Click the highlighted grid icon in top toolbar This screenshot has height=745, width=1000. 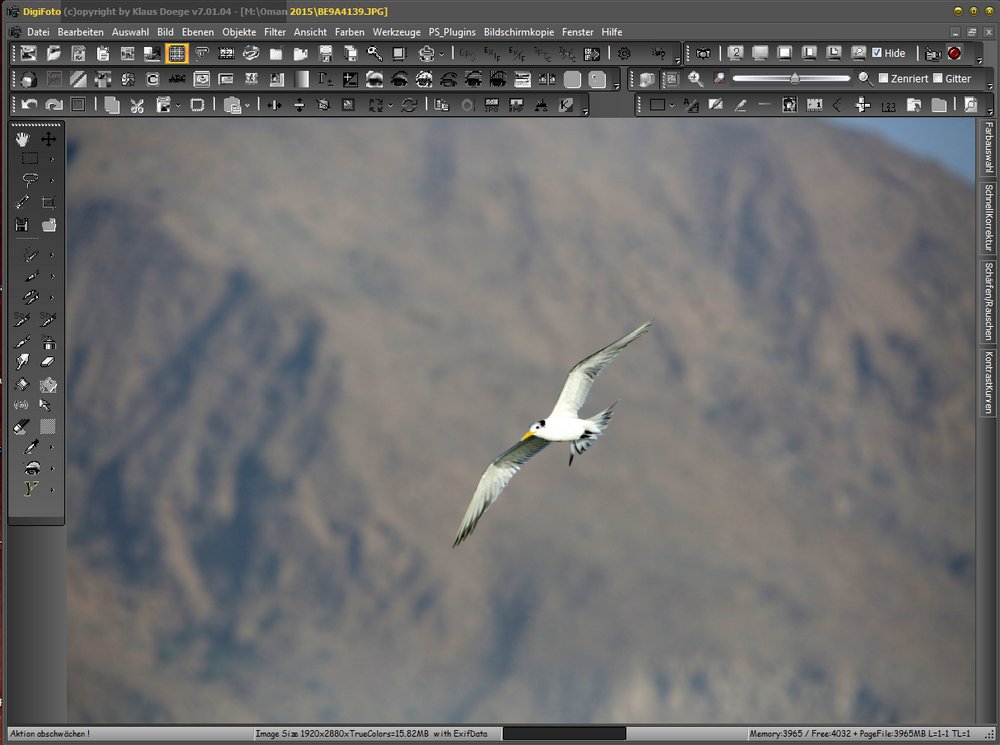[x=177, y=53]
